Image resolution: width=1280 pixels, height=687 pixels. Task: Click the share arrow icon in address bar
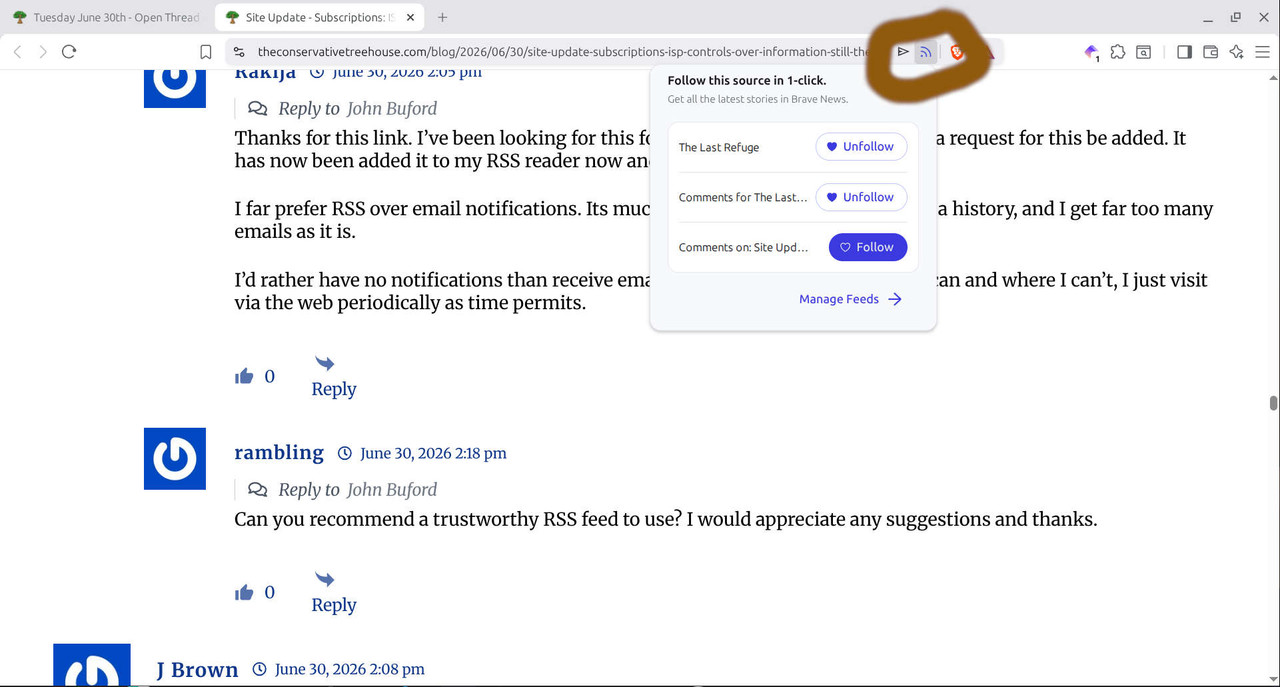point(903,52)
